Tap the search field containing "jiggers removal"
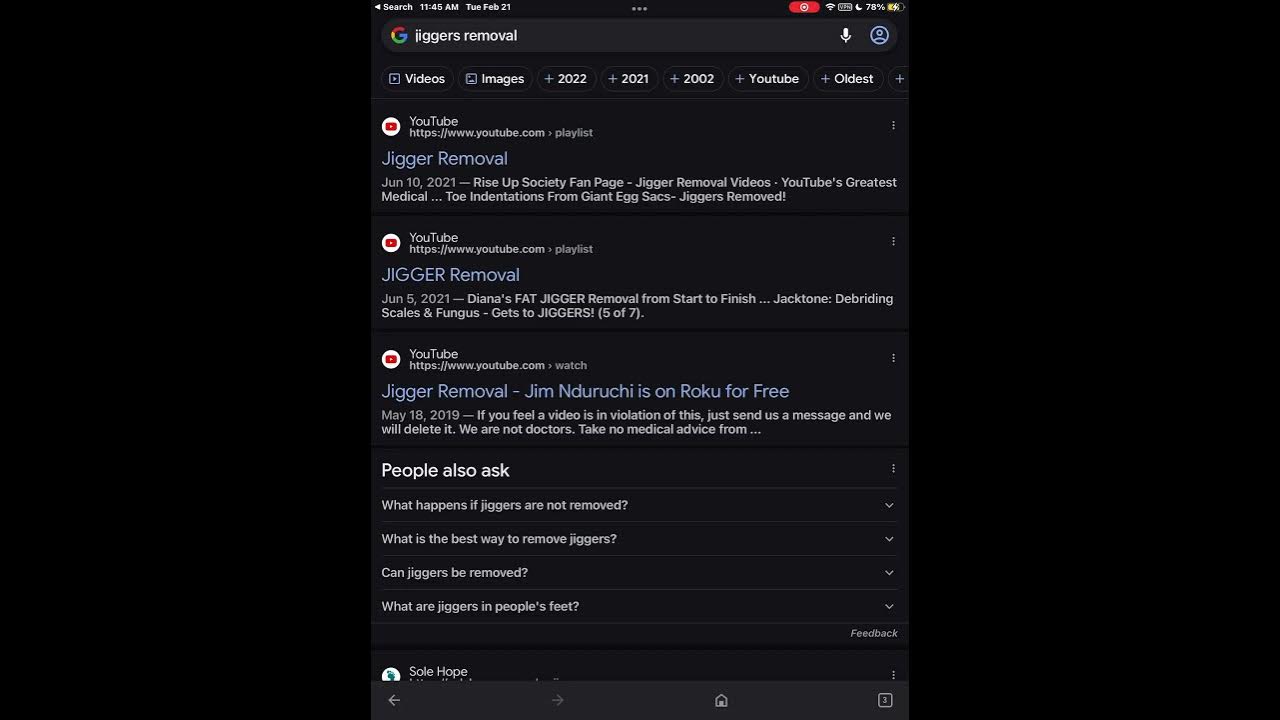The width and height of the screenshot is (1280, 720). pos(620,36)
